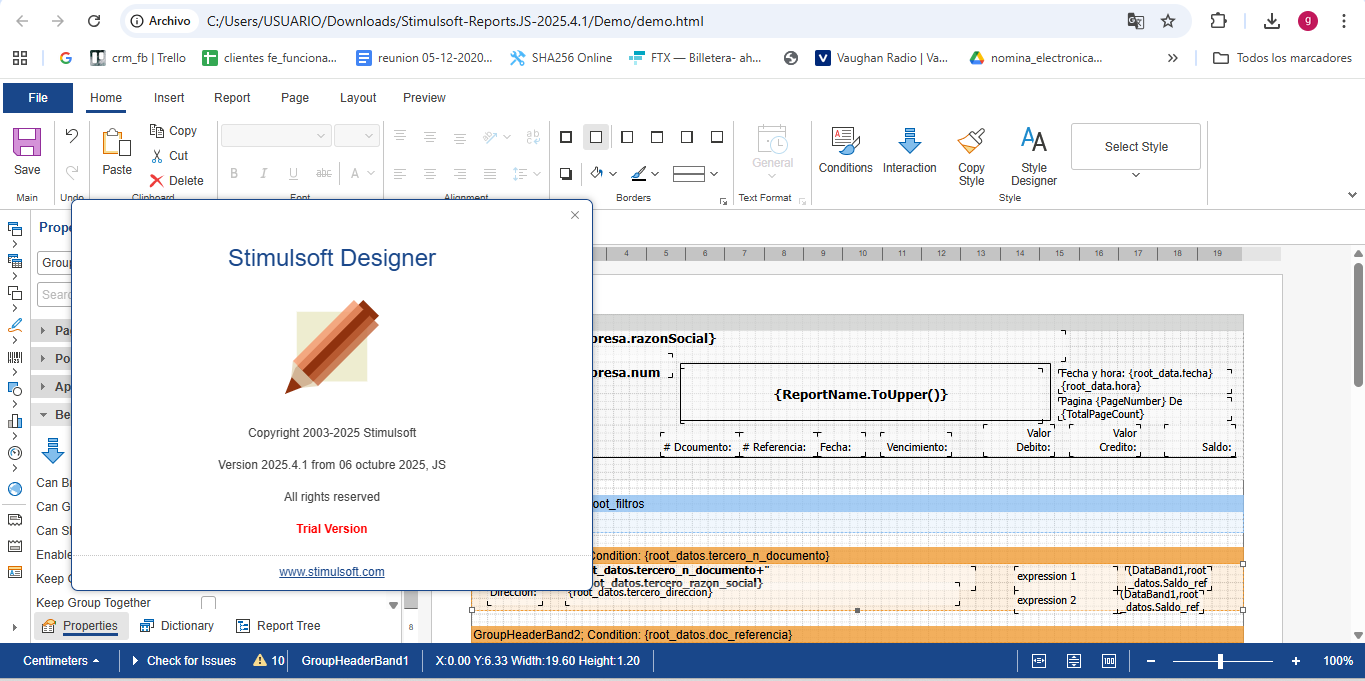Activate the Copy Style brush
Image resolution: width=1365 pixels, height=681 pixels.
971,142
